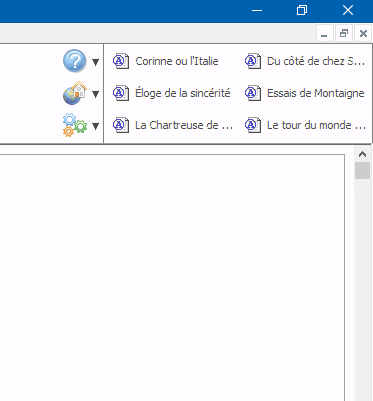Open La Chartreuse de … entry
This screenshot has height=401, width=373.
[184, 125]
